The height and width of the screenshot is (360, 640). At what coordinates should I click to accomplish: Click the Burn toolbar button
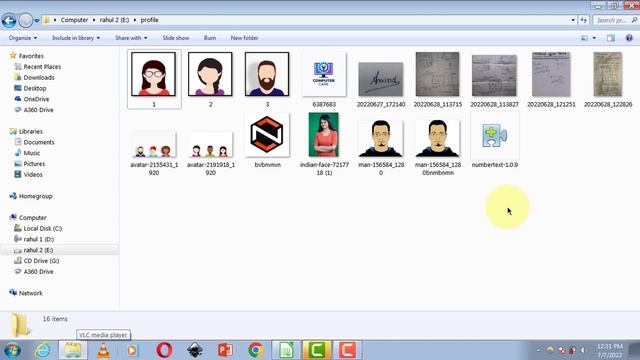pos(210,38)
